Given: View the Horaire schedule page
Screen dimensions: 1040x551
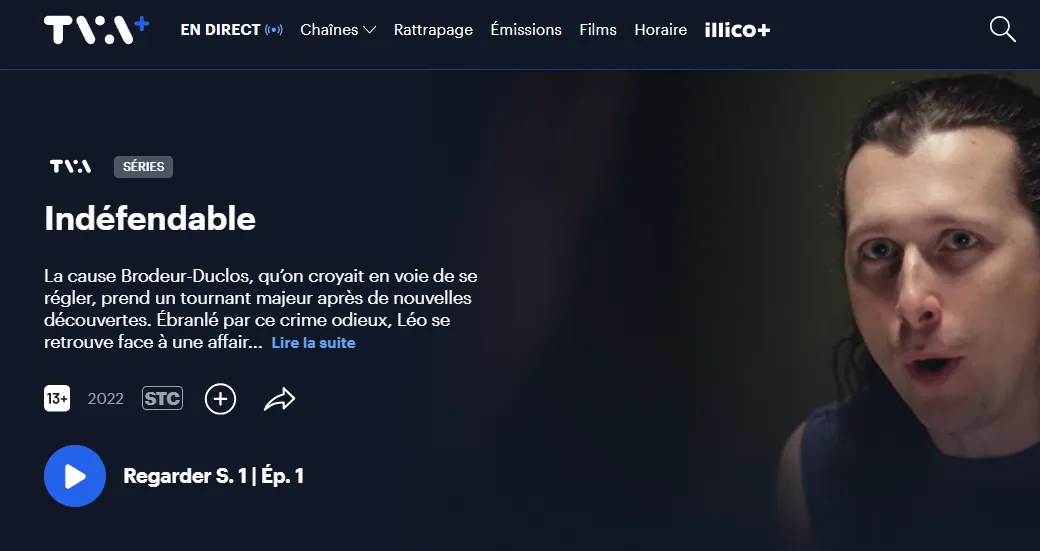Looking at the screenshot, I should (x=661, y=30).
